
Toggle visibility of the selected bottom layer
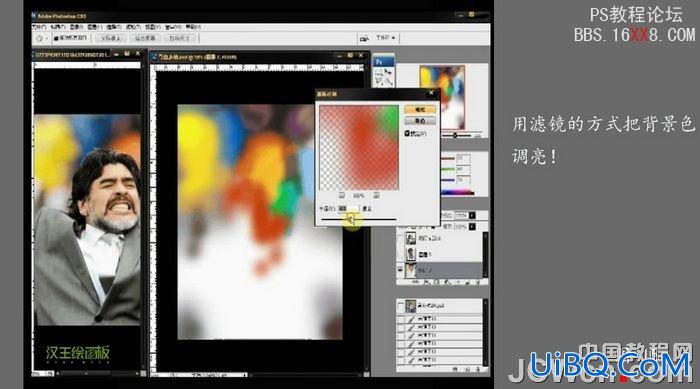click(400, 270)
